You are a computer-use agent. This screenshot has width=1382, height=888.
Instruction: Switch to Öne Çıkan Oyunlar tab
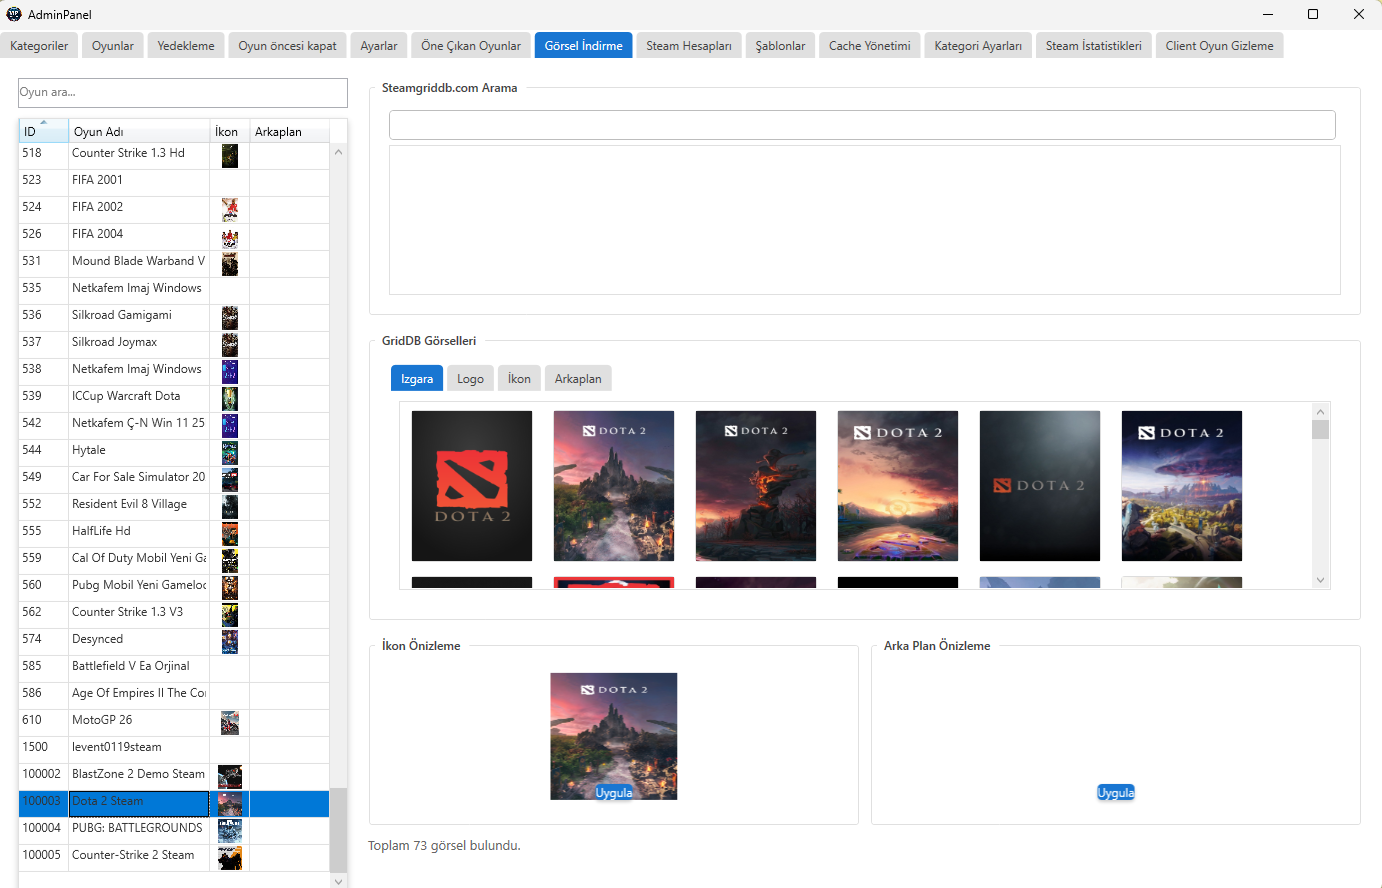[x=471, y=46]
